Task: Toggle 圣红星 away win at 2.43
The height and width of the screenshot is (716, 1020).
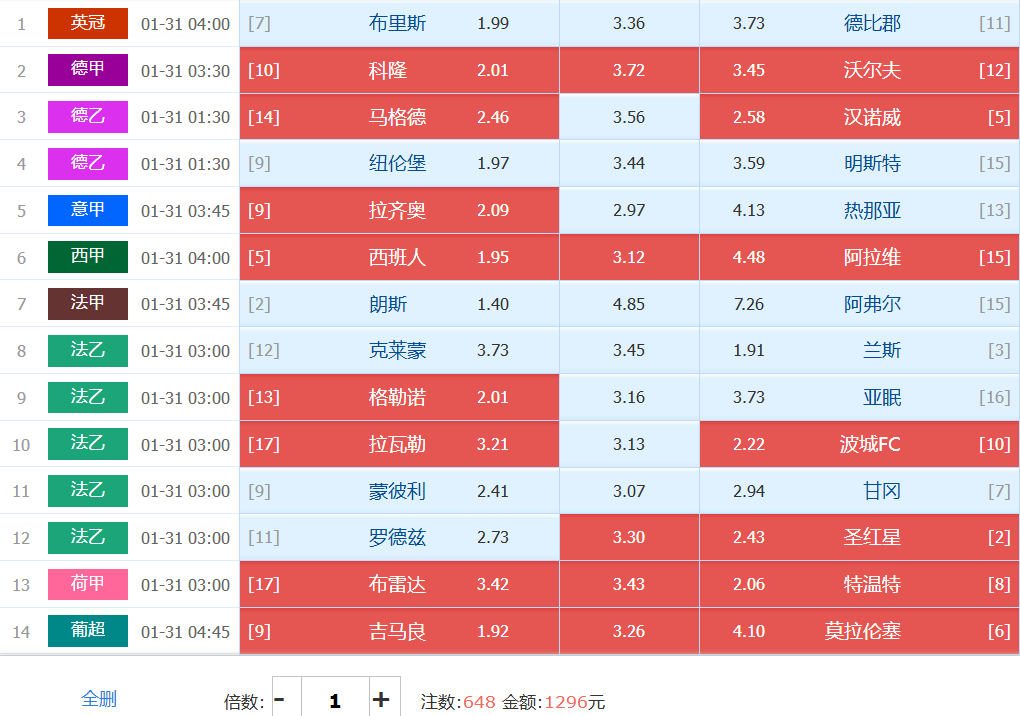Action: 859,537
